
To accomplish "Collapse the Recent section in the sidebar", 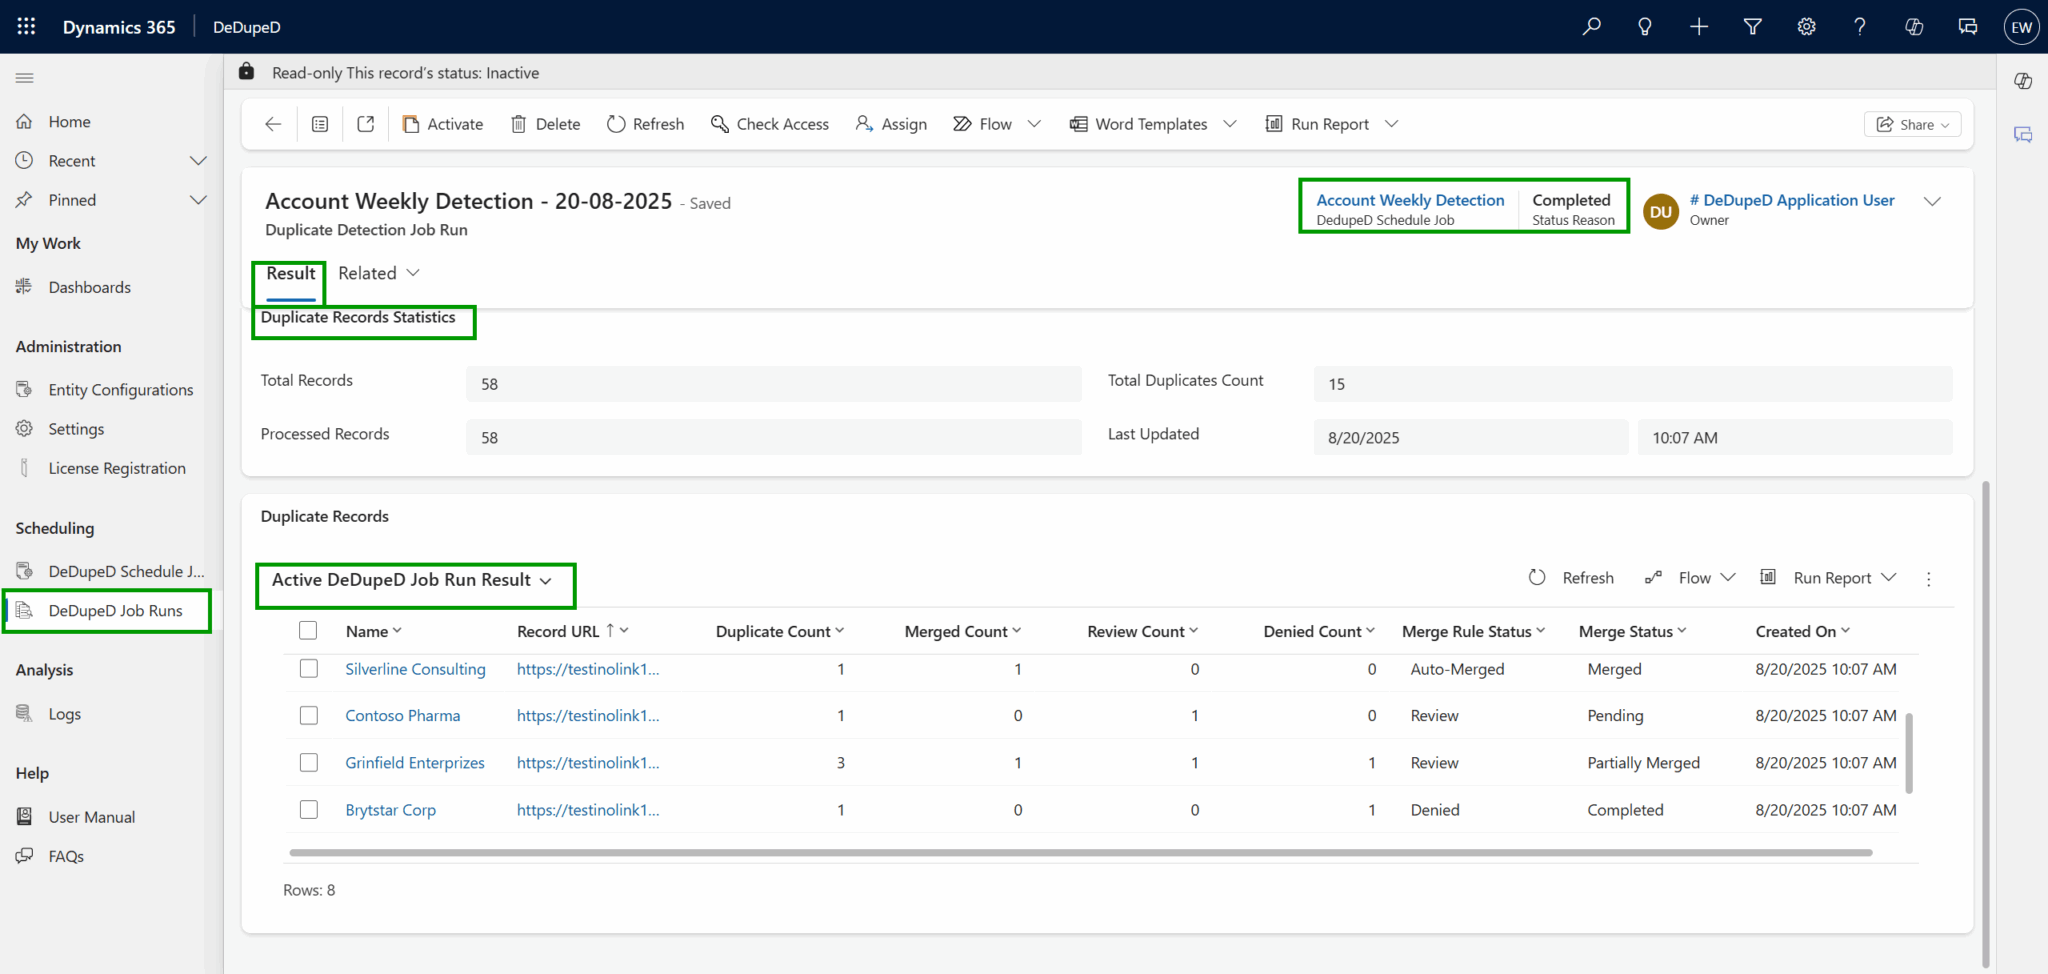I will point(197,160).
